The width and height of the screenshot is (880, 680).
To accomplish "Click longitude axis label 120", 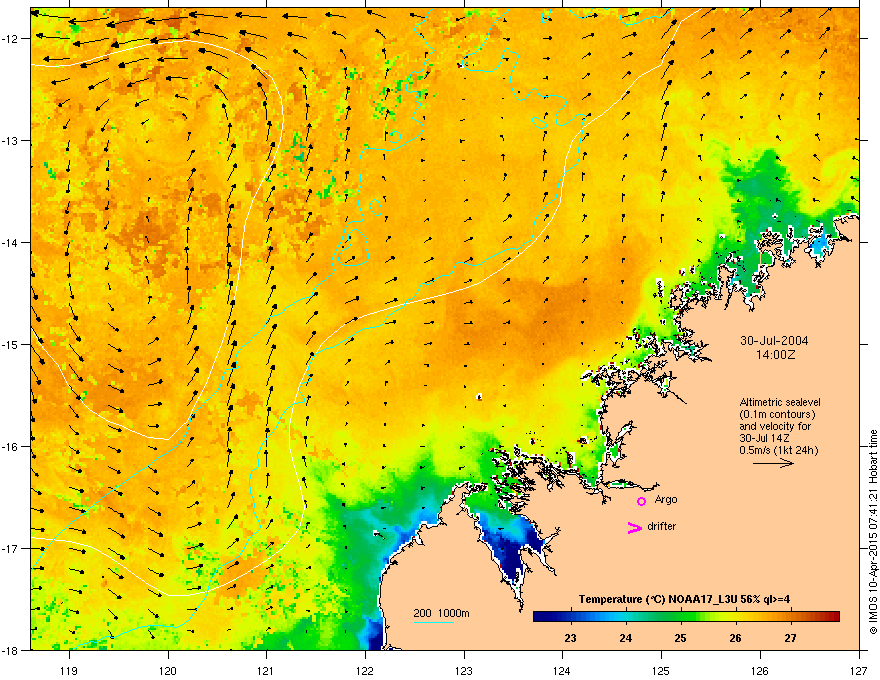I will coord(168,670).
